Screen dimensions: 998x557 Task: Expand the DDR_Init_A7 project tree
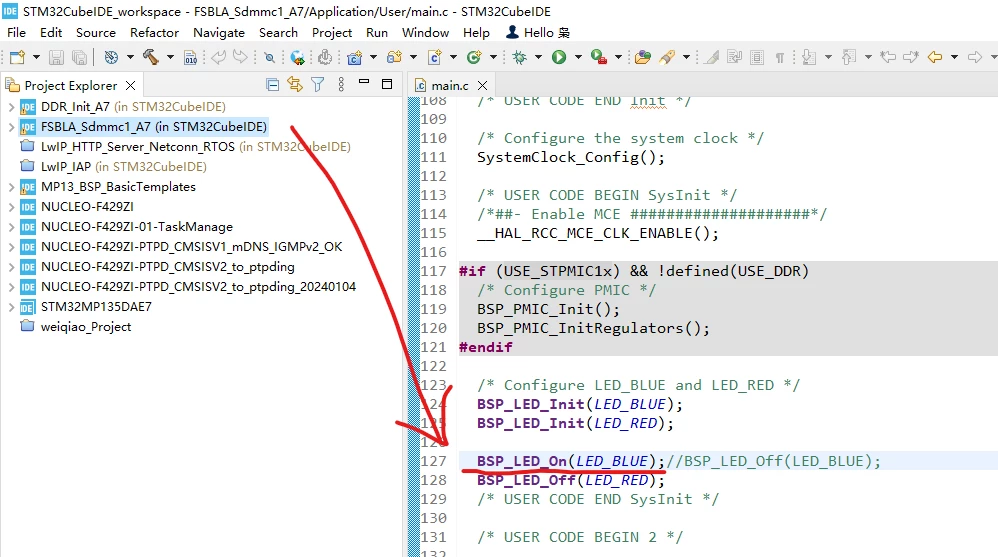click(11, 107)
